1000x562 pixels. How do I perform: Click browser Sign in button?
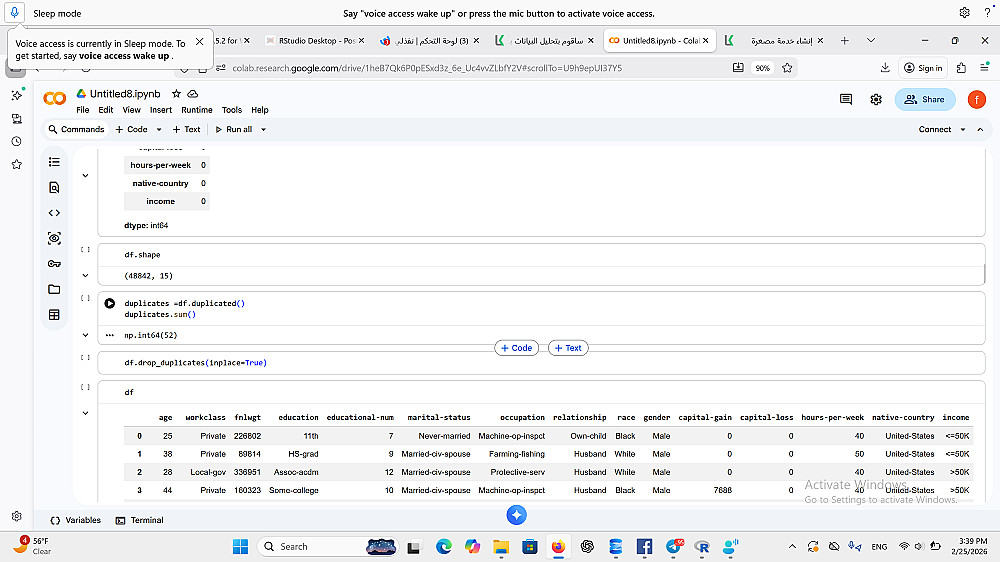pyautogui.click(x=923, y=68)
